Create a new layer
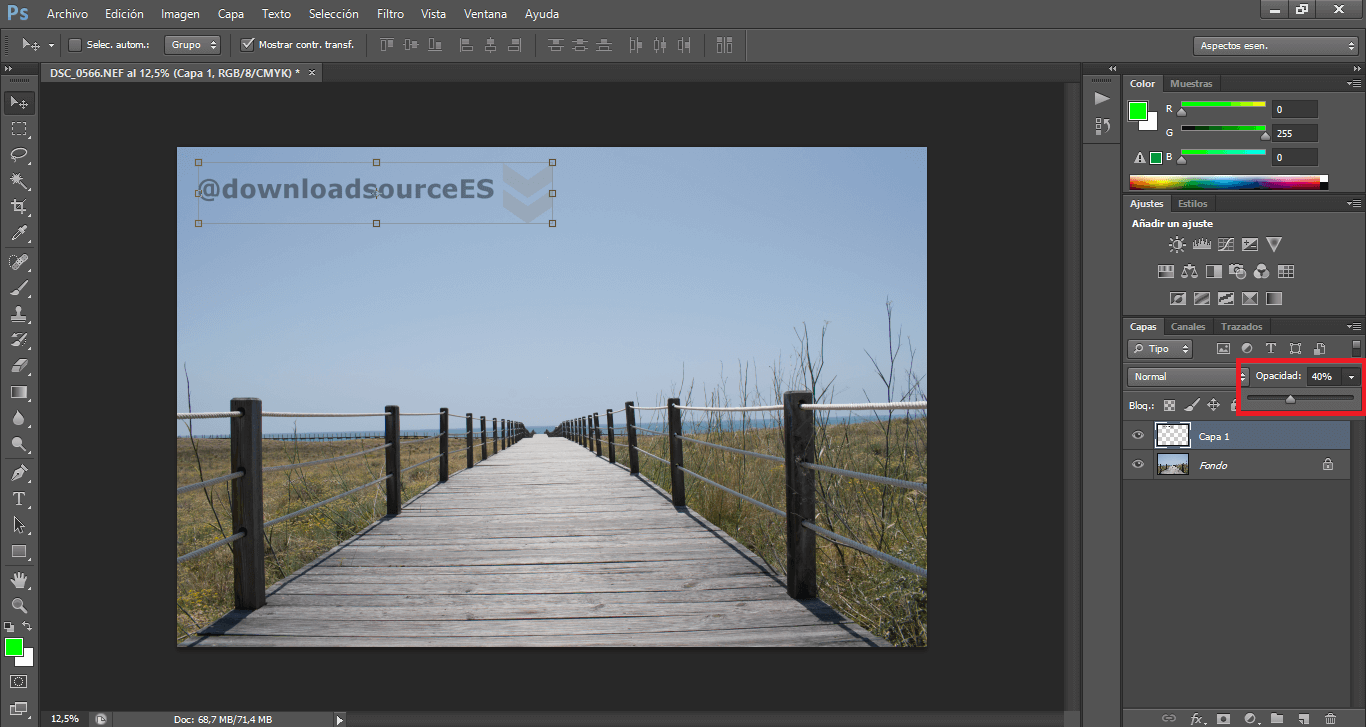The height and width of the screenshot is (727, 1366). click(x=1303, y=718)
